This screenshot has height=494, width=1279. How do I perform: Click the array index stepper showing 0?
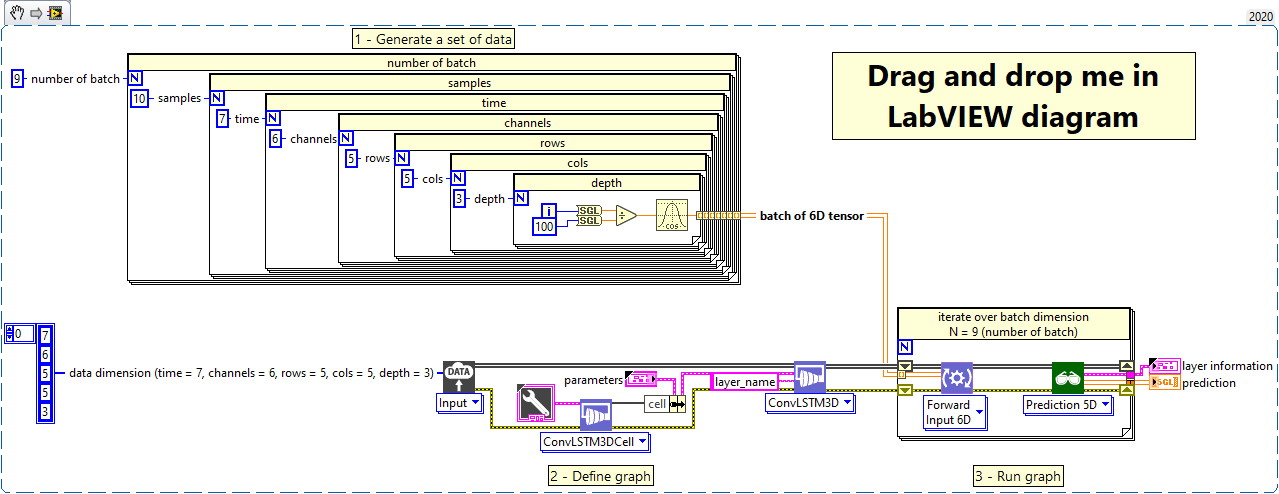tap(19, 333)
